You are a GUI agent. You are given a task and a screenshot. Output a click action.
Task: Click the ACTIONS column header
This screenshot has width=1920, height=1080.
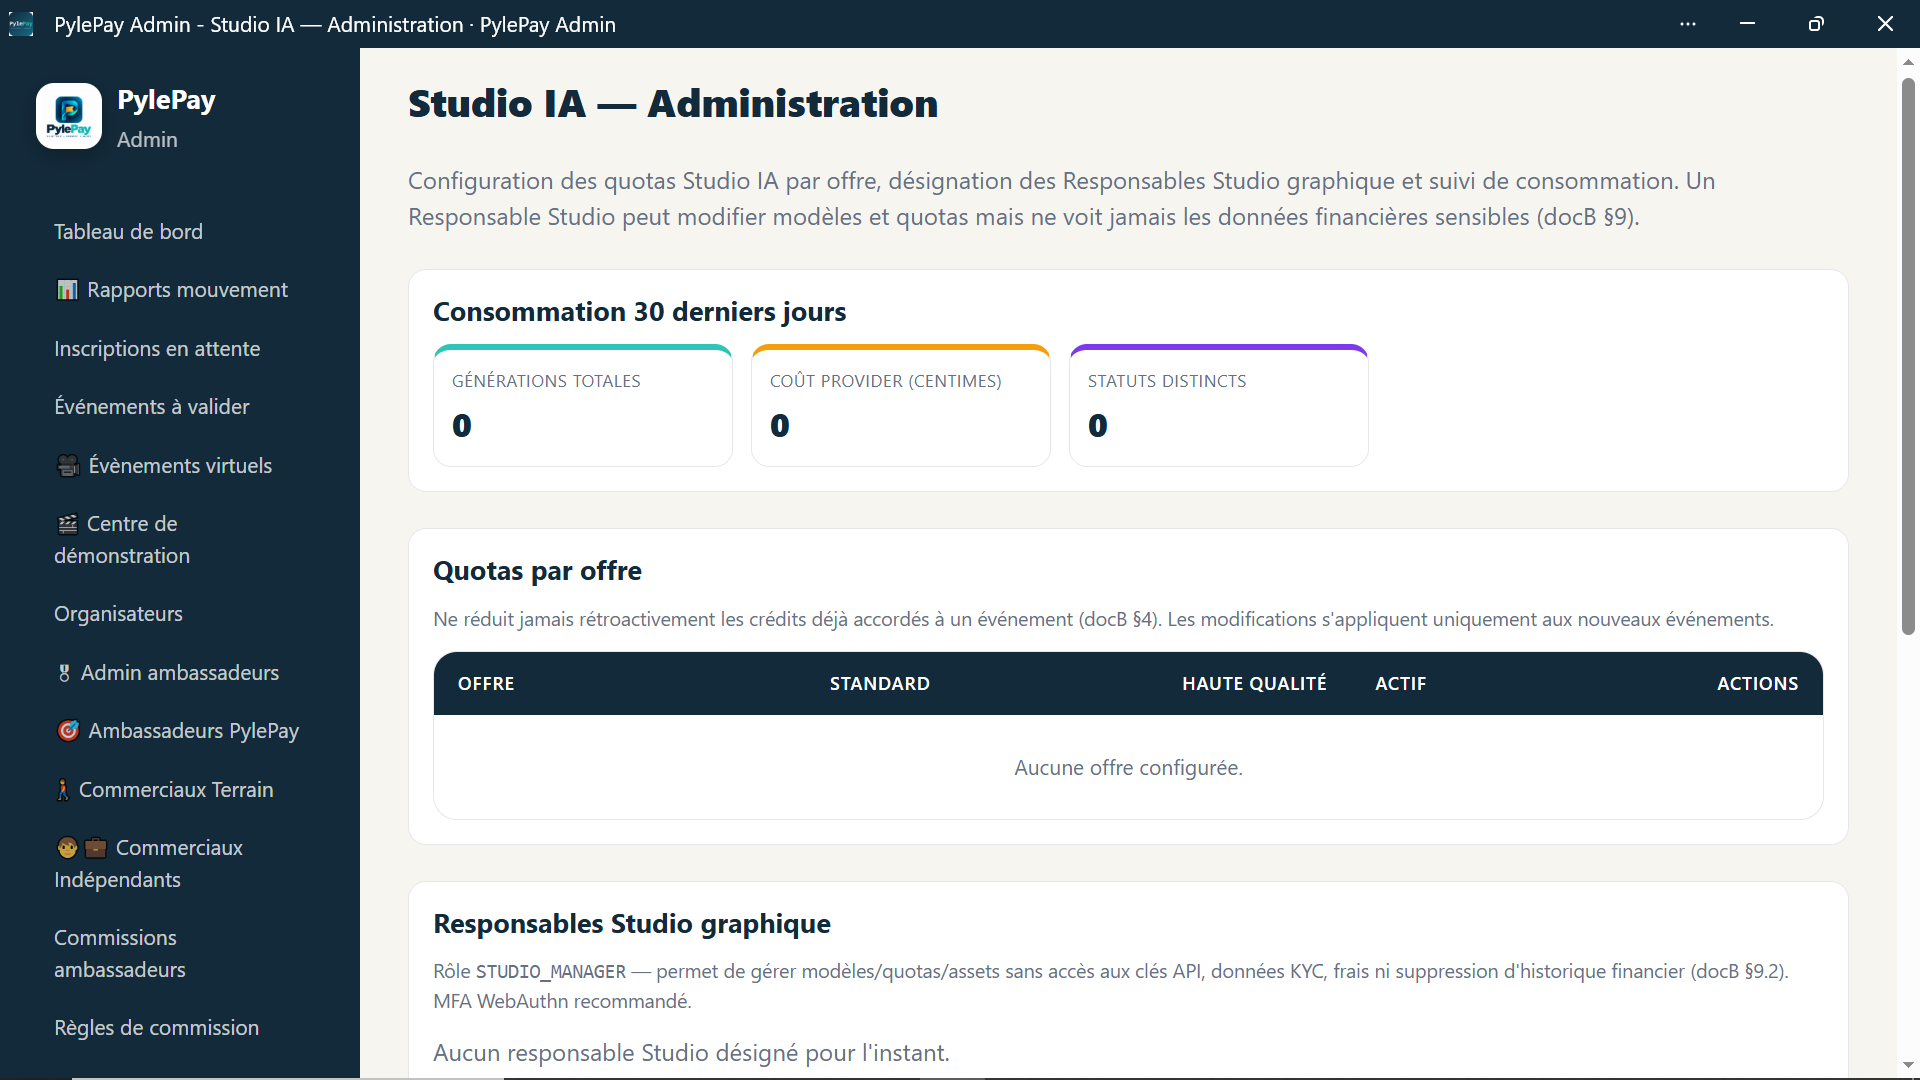click(1758, 684)
